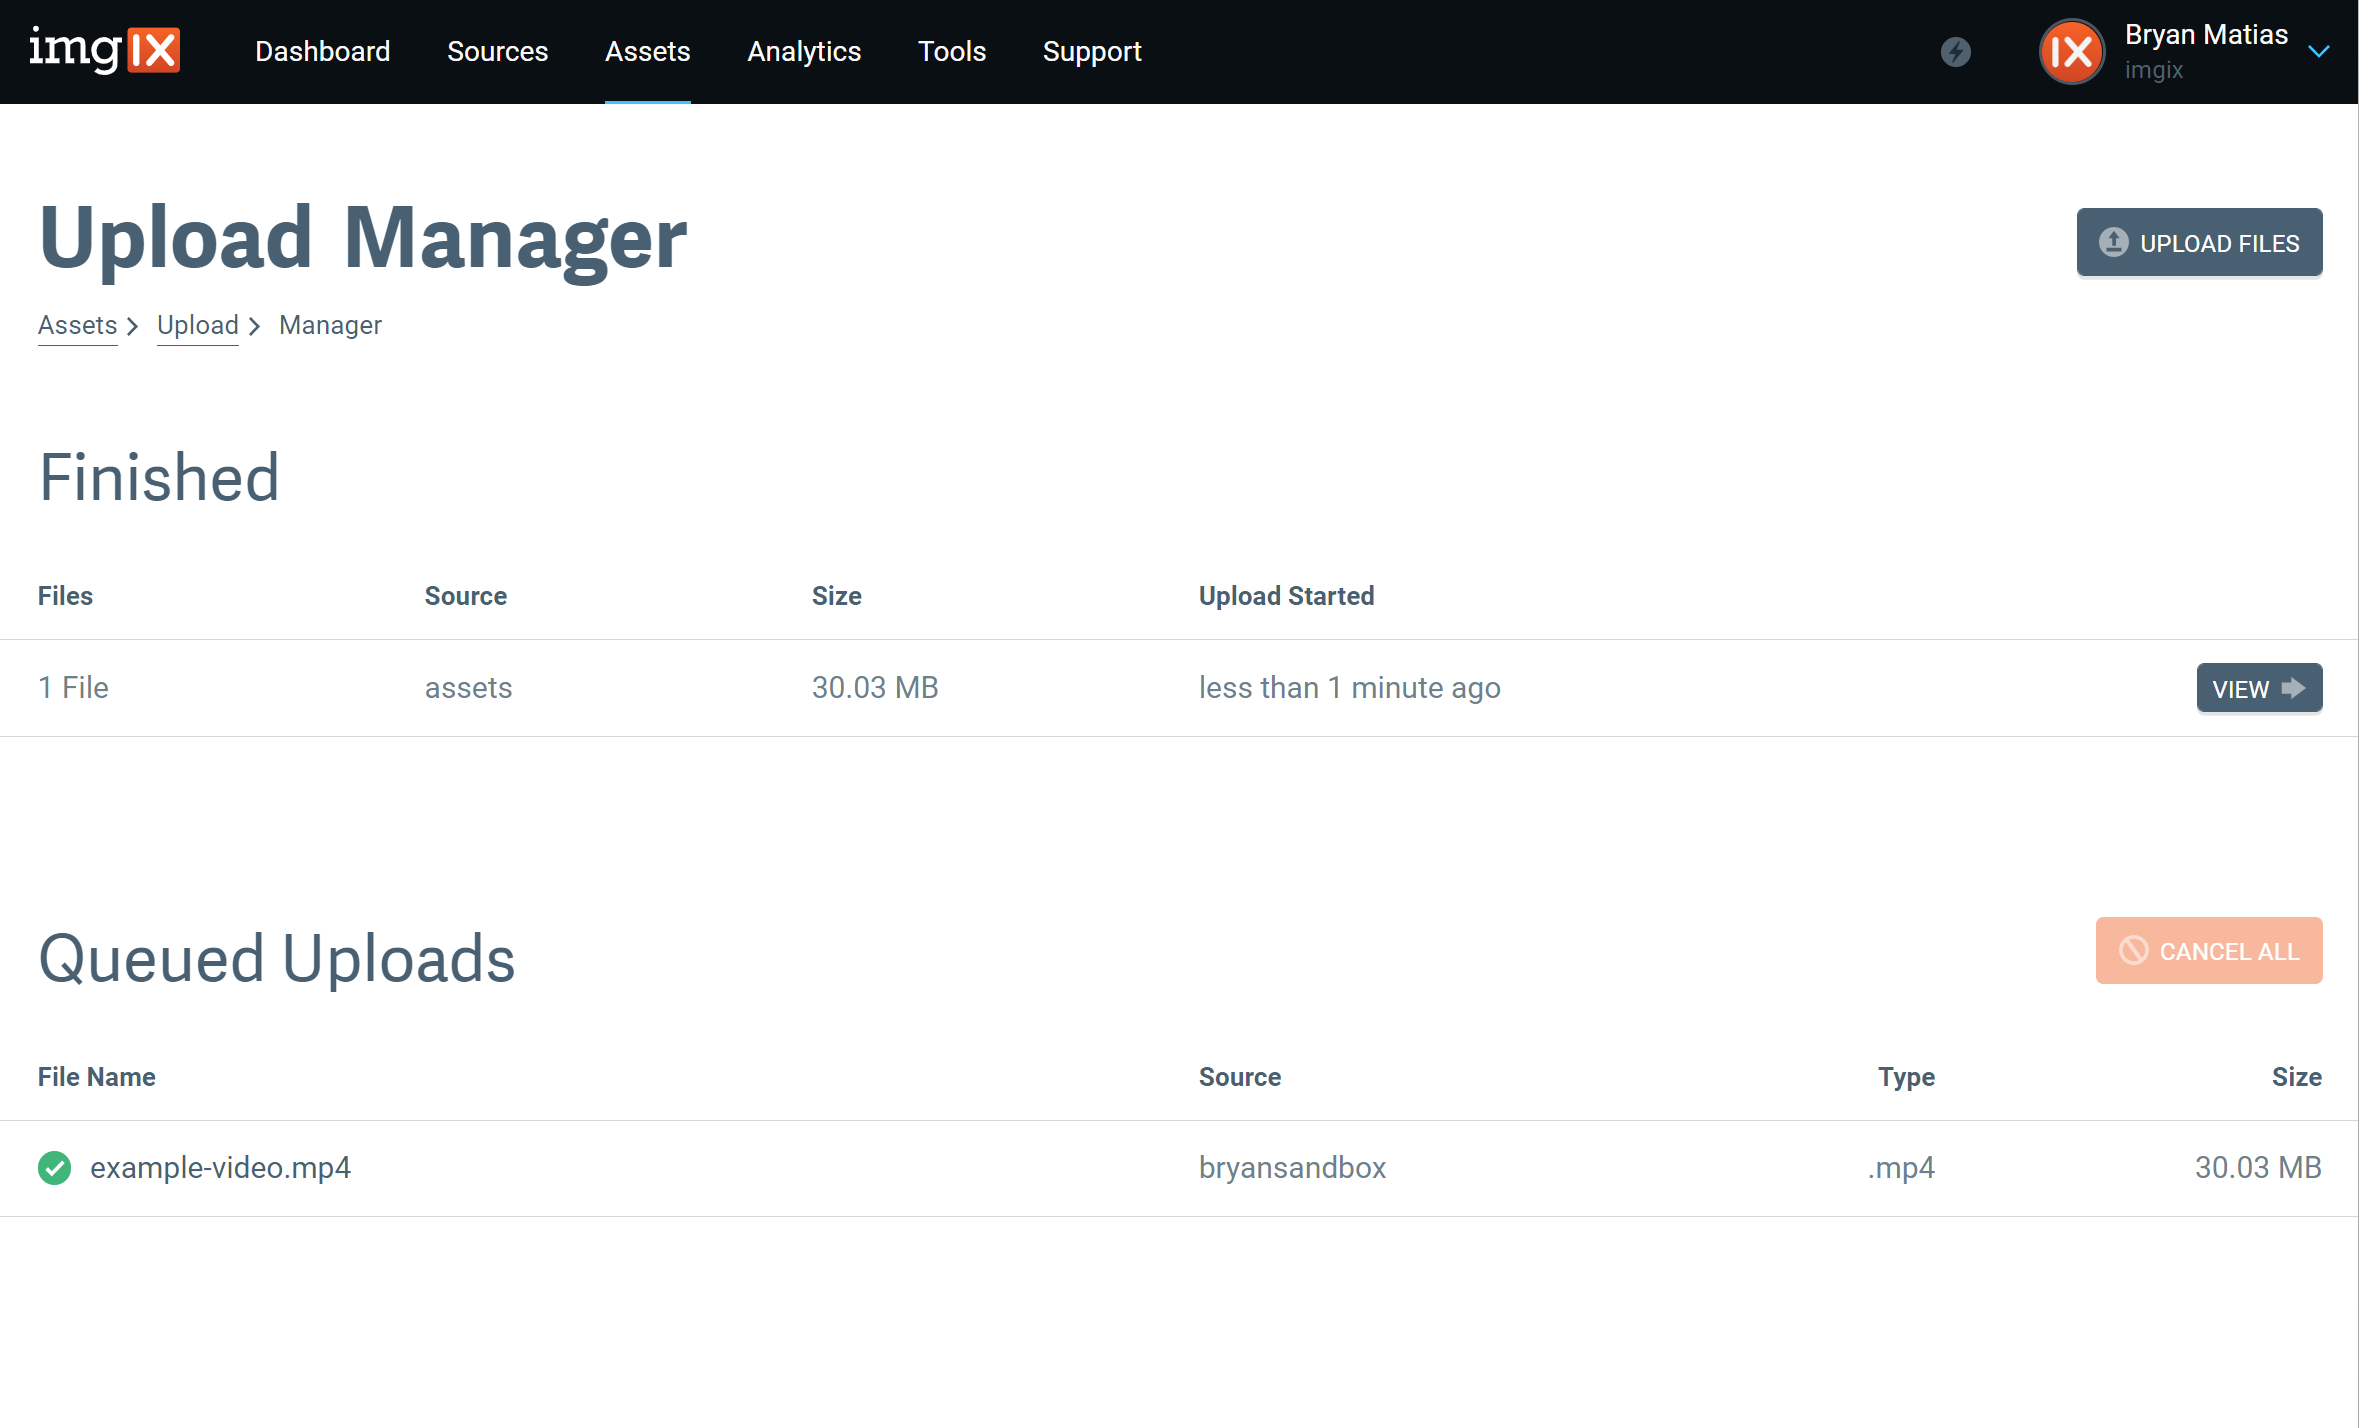Expand the chevron after the Upload breadcrumb
Viewport: 2359px width, 1428px height.
[x=256, y=327]
